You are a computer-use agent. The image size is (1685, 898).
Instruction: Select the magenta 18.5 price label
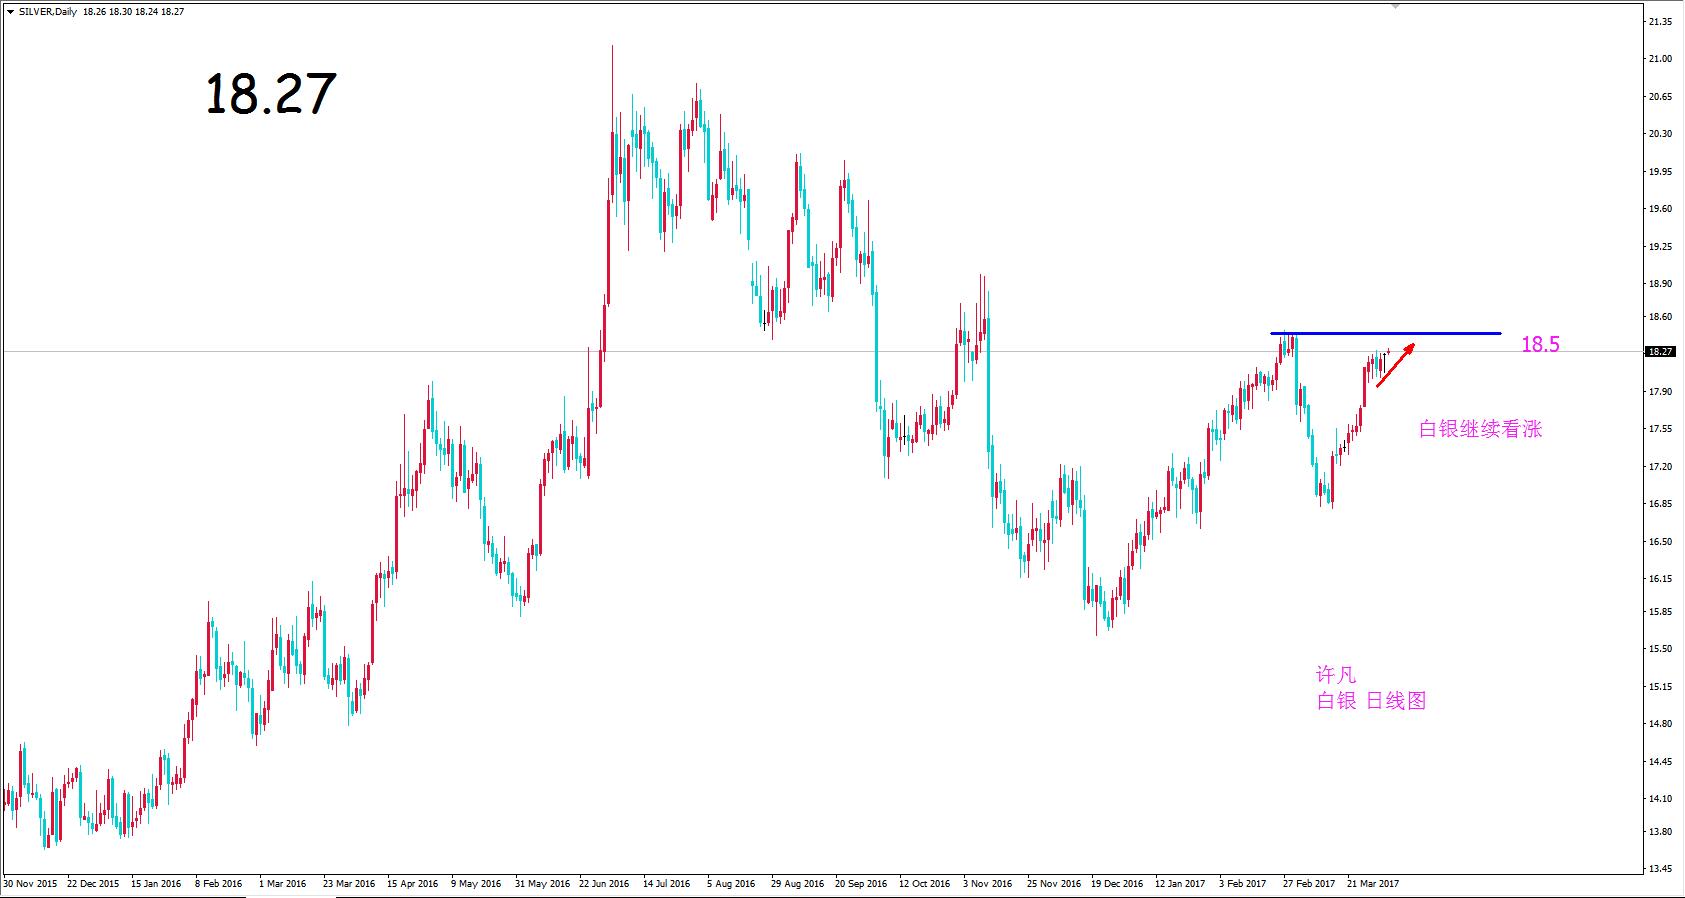pyautogui.click(x=1539, y=345)
